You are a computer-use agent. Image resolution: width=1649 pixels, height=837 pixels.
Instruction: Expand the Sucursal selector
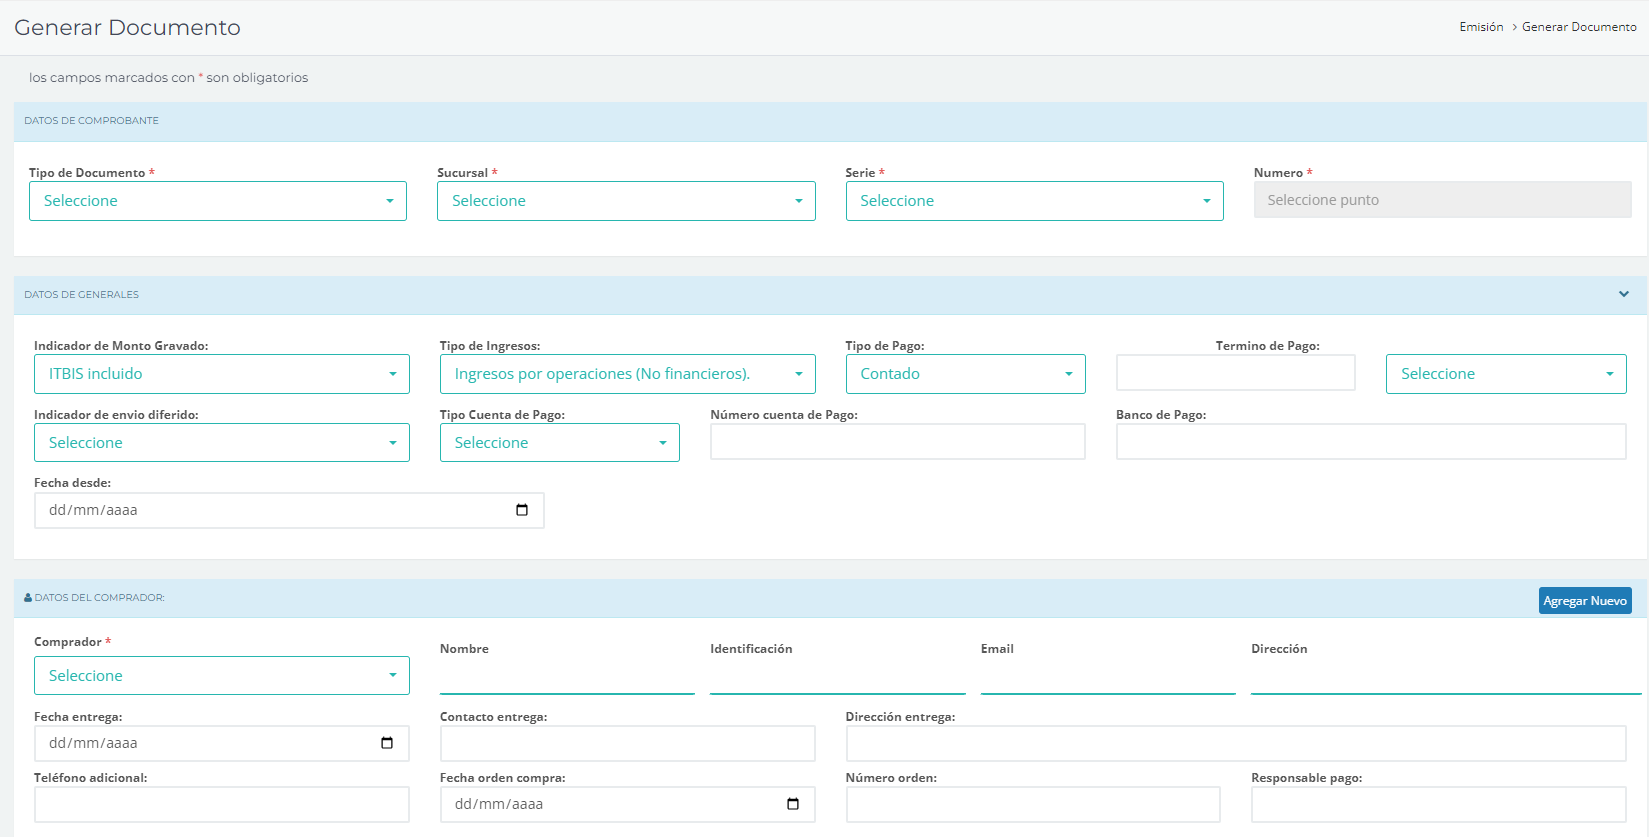click(x=625, y=201)
